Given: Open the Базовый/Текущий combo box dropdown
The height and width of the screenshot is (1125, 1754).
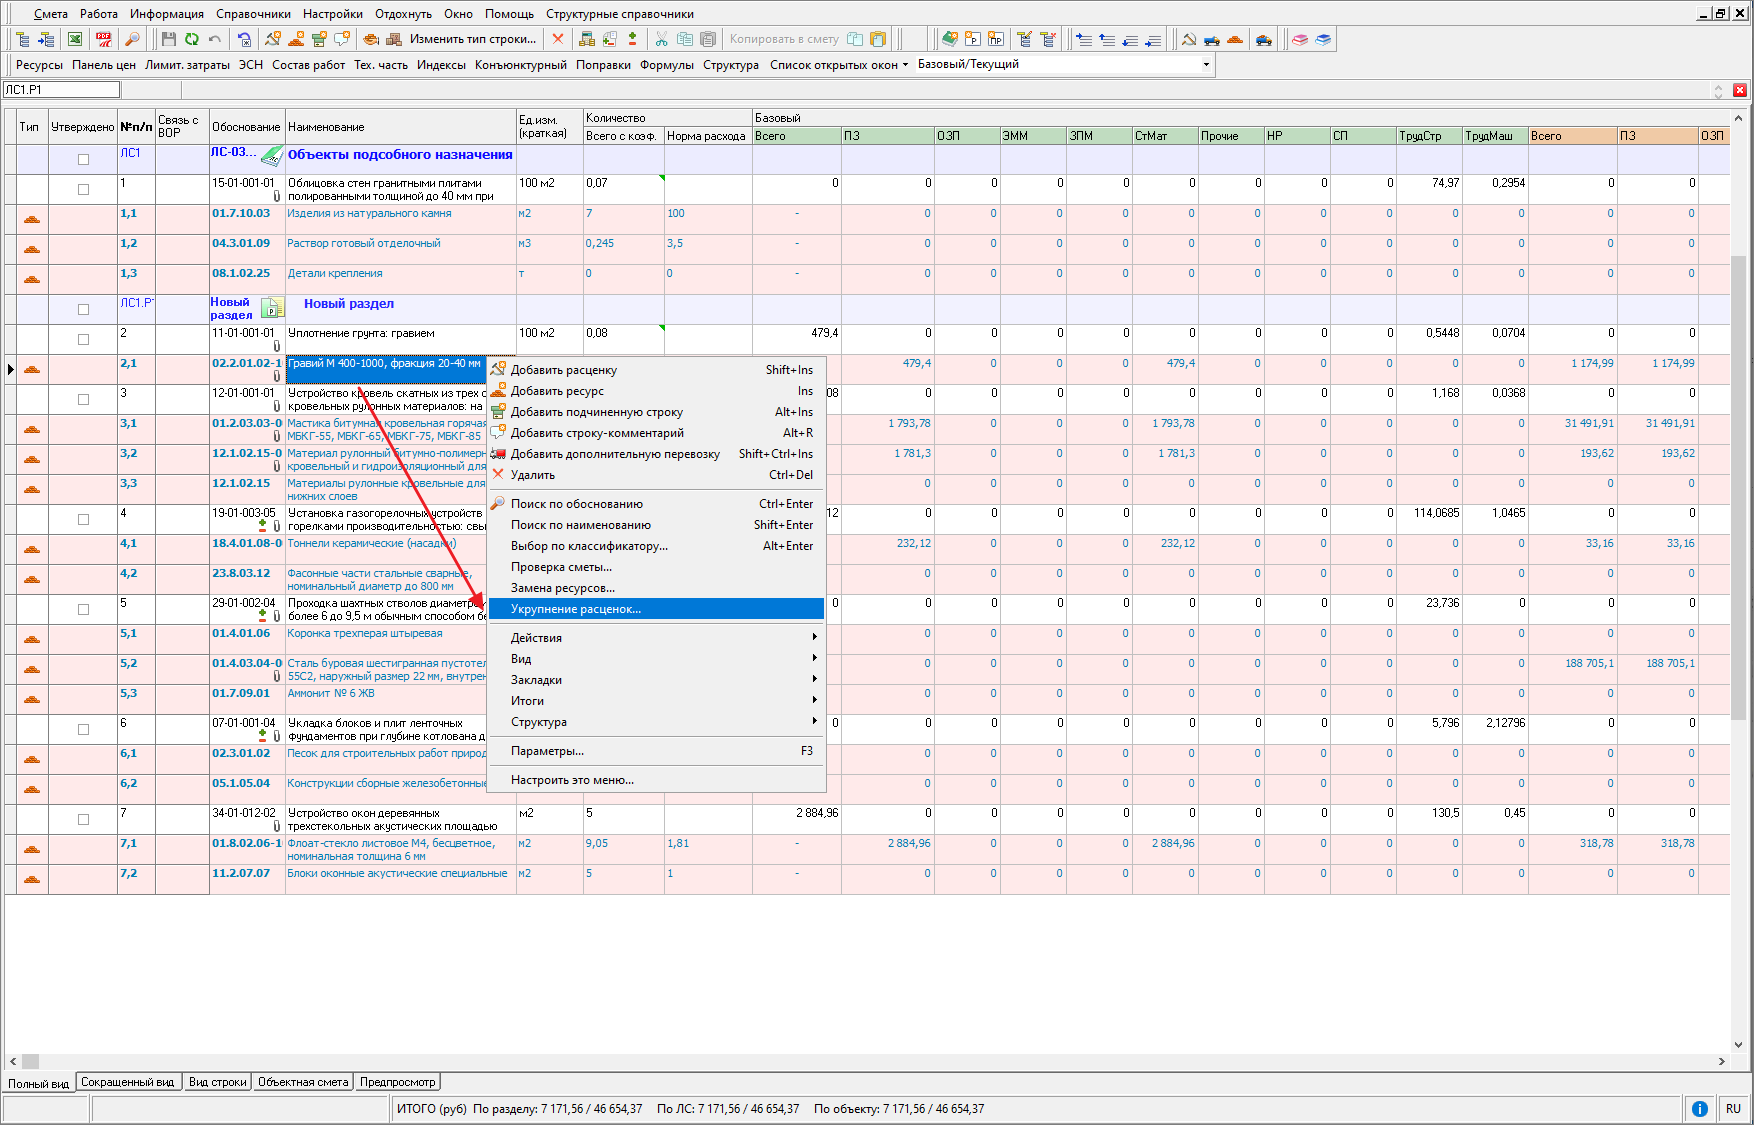Looking at the screenshot, I should (1206, 64).
